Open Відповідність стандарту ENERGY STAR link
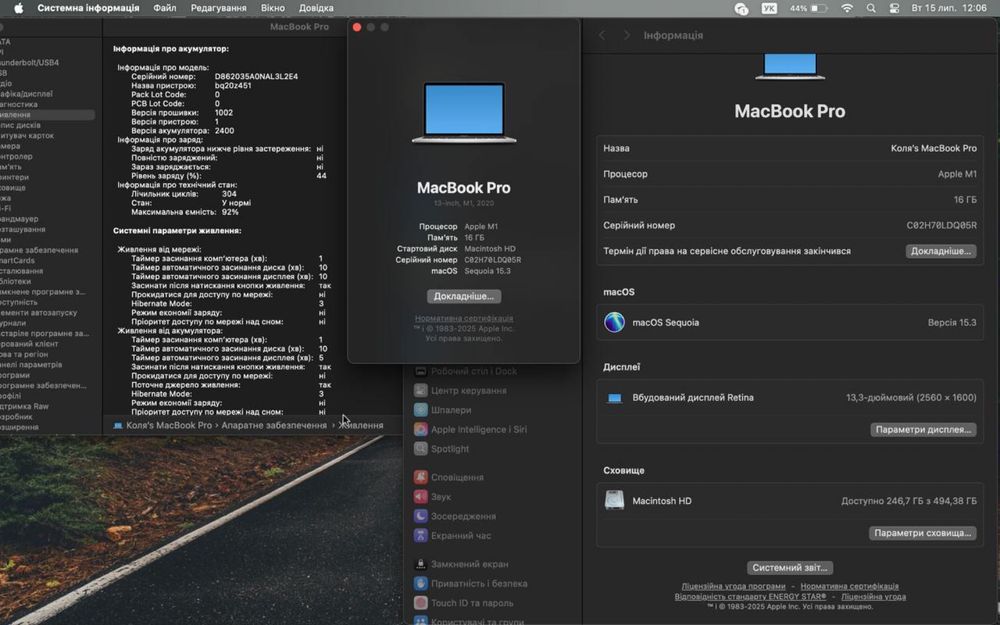1000x625 pixels. [750, 597]
